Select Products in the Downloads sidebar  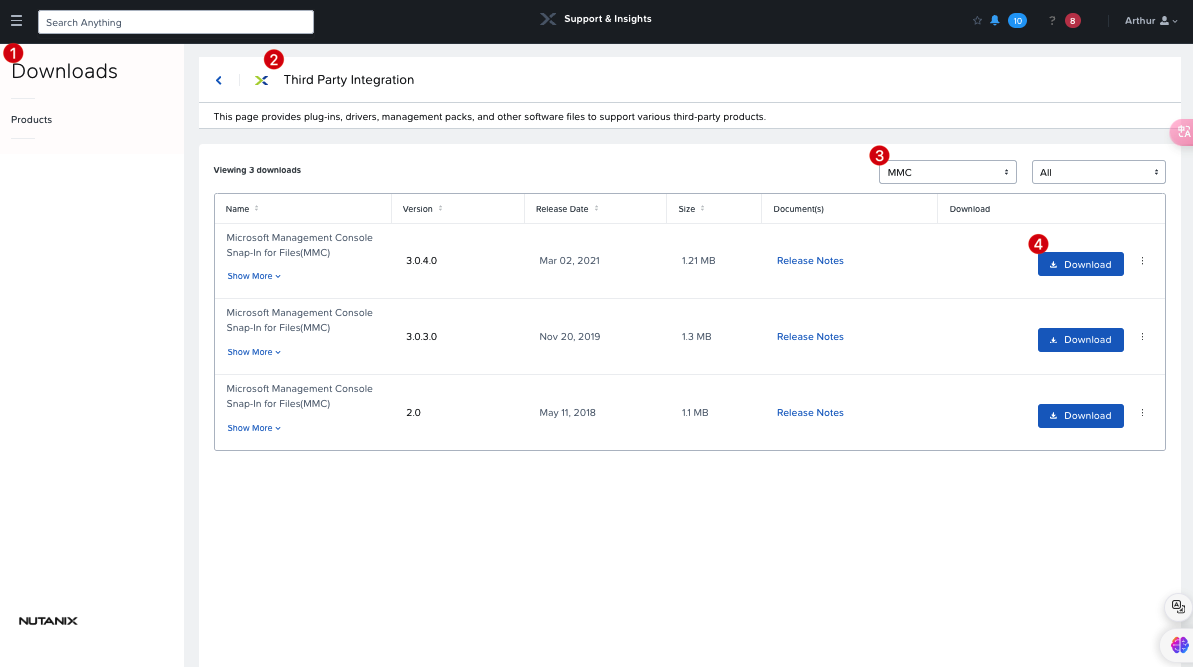(31, 119)
